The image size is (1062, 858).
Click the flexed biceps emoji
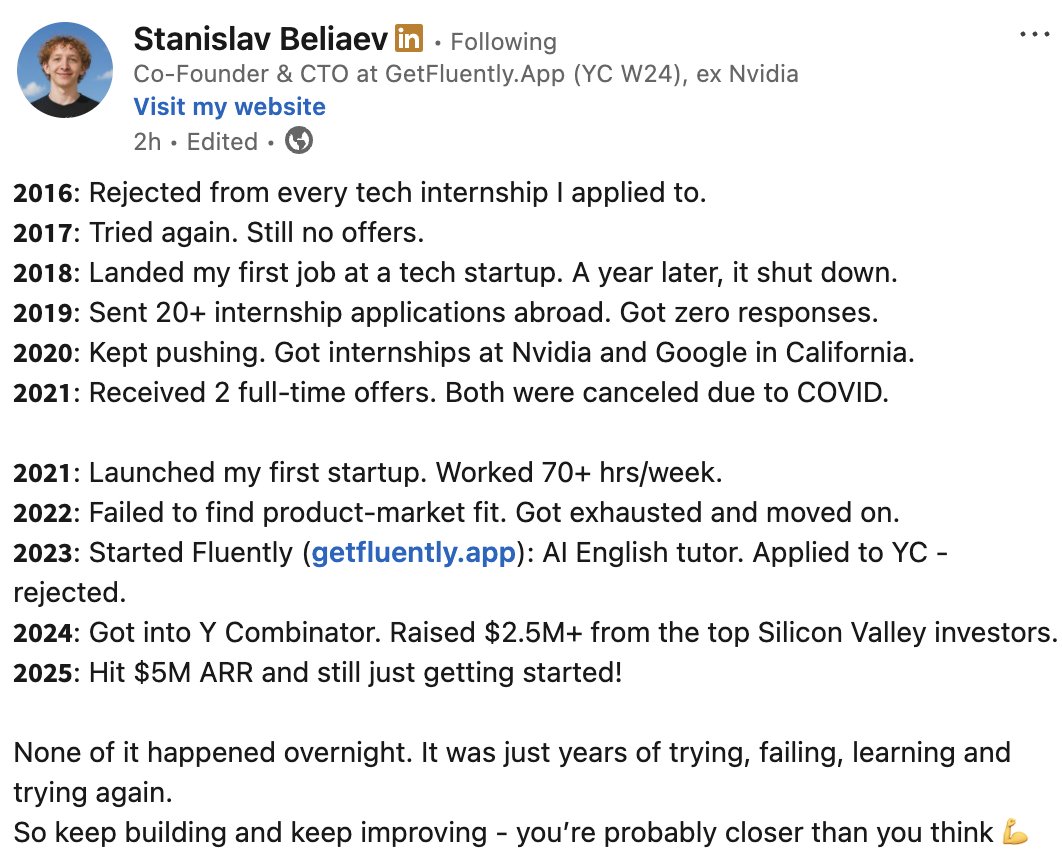coord(1015,832)
